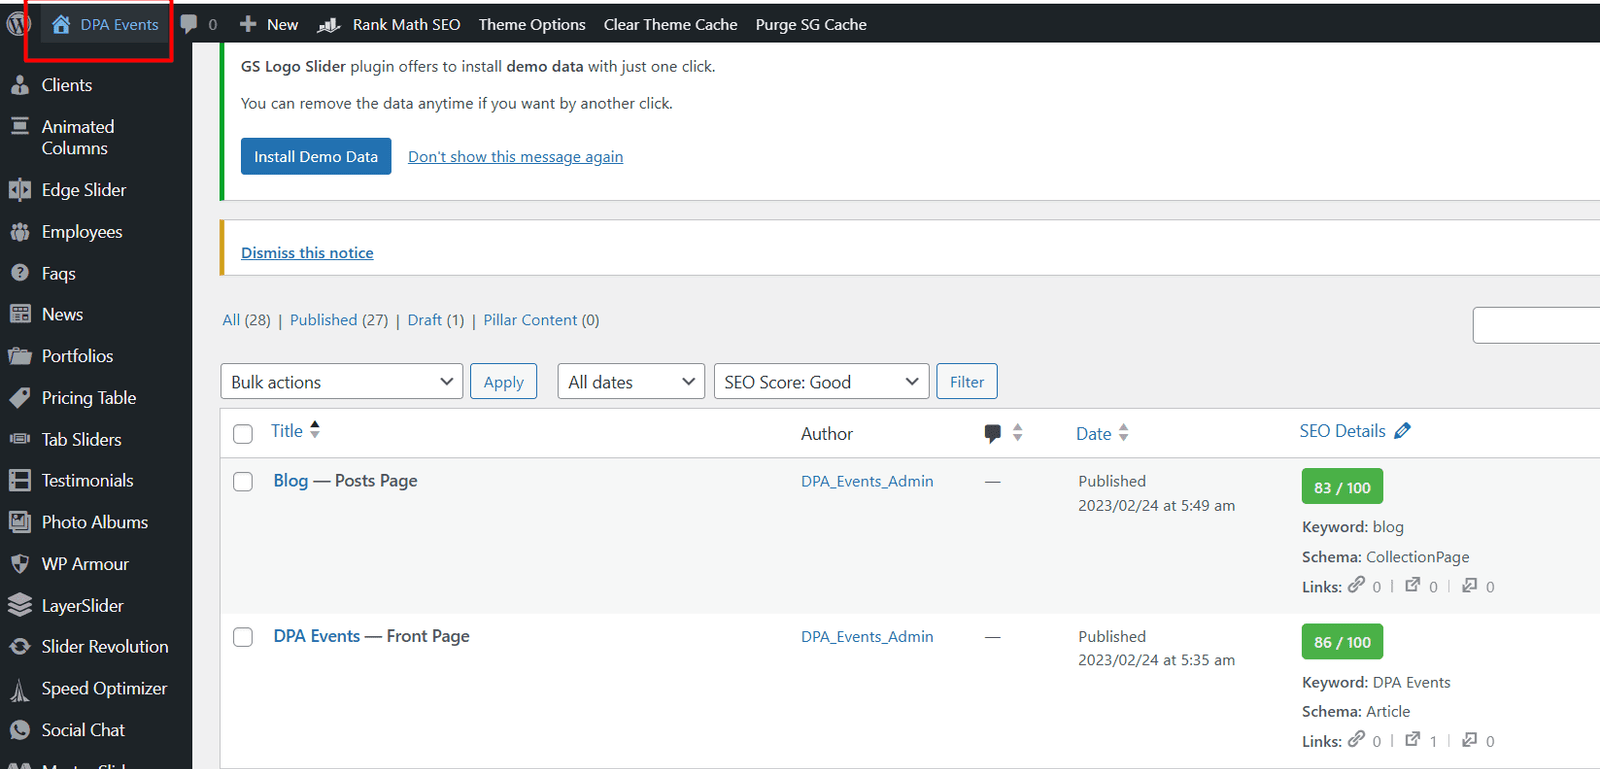Click the Date column sort arrows

pos(1123,433)
